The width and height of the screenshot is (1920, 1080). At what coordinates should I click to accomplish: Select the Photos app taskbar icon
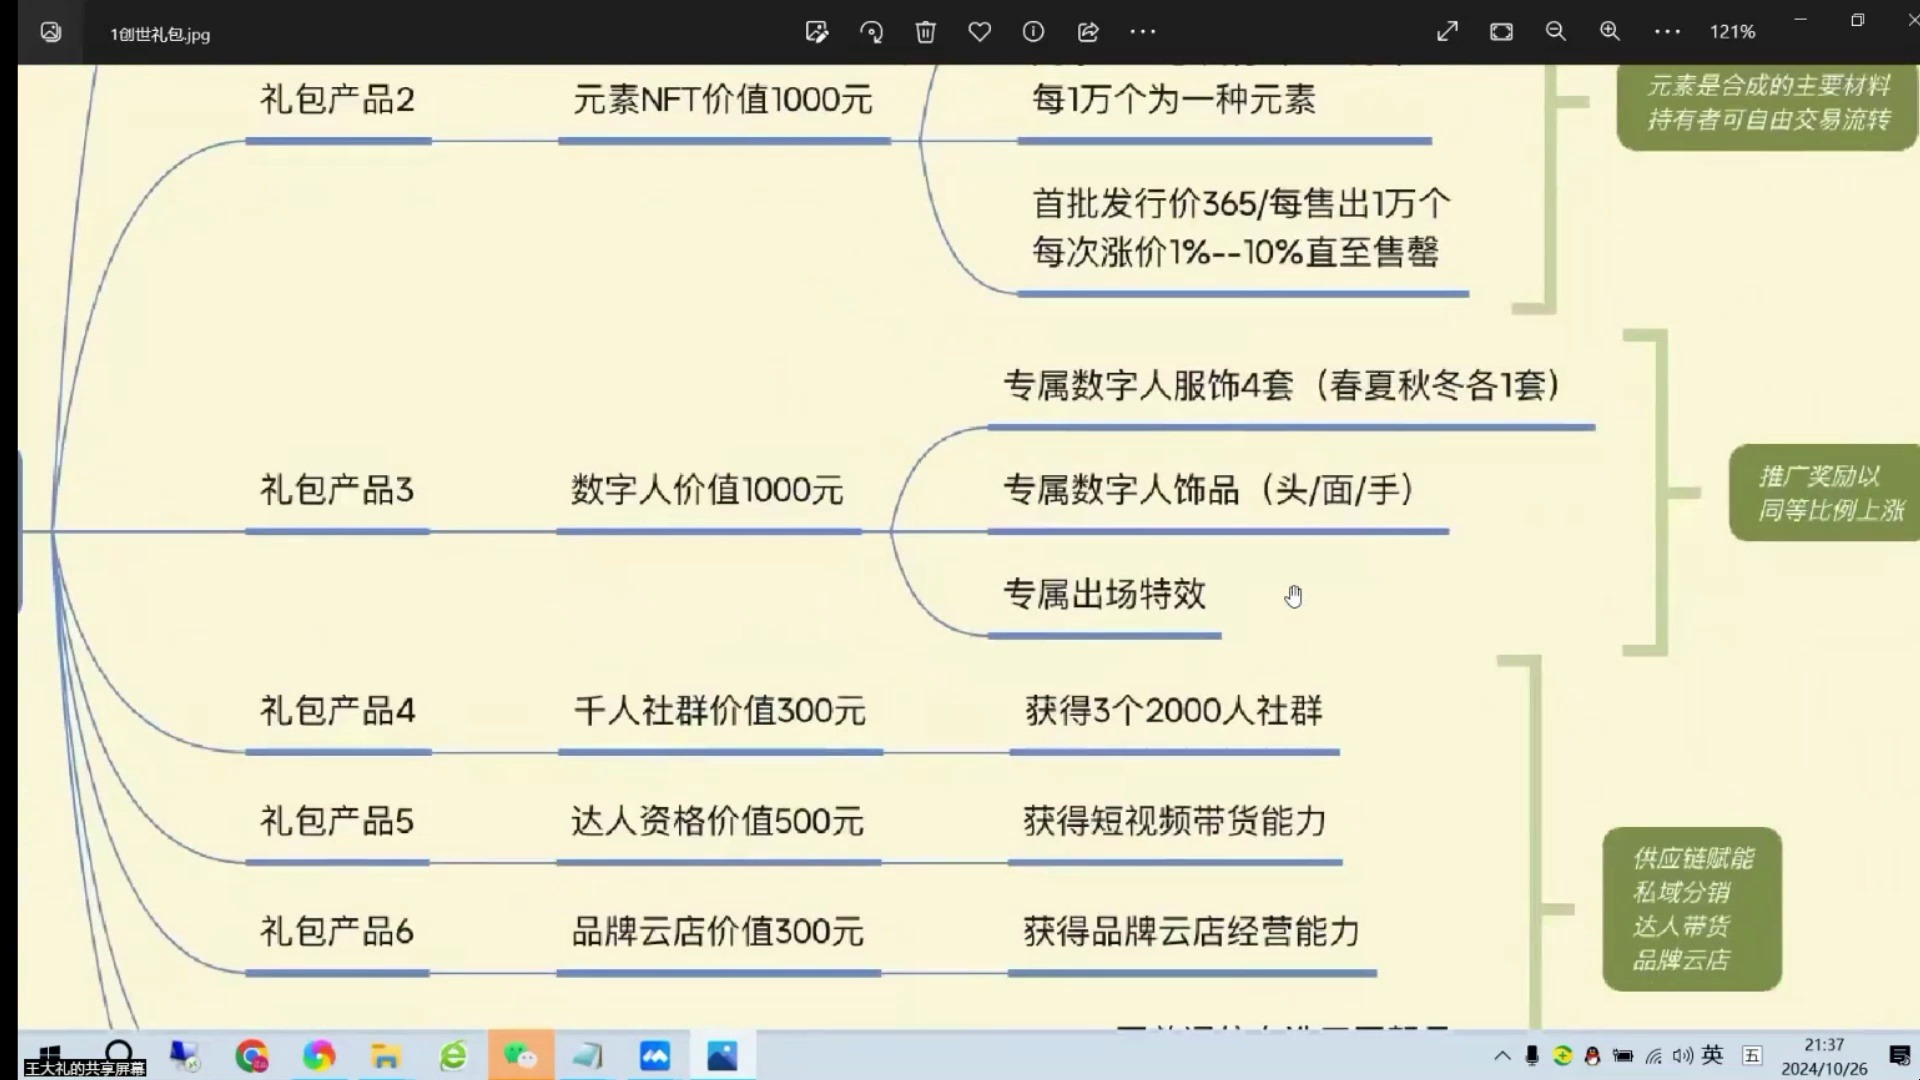[722, 1056]
